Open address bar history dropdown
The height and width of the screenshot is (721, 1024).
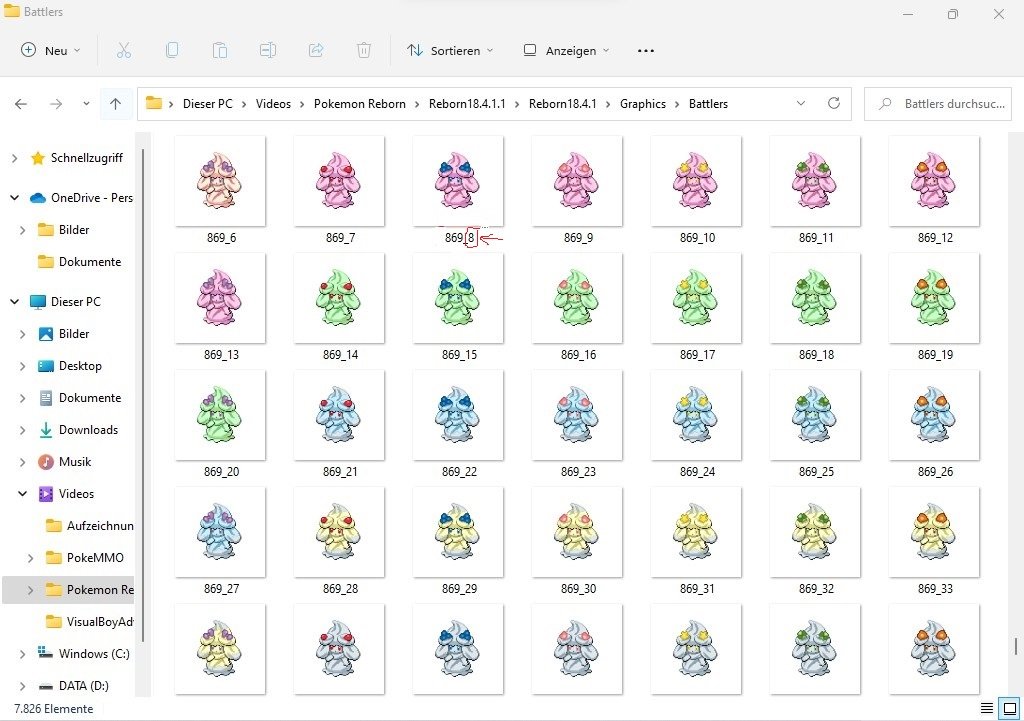pos(801,103)
